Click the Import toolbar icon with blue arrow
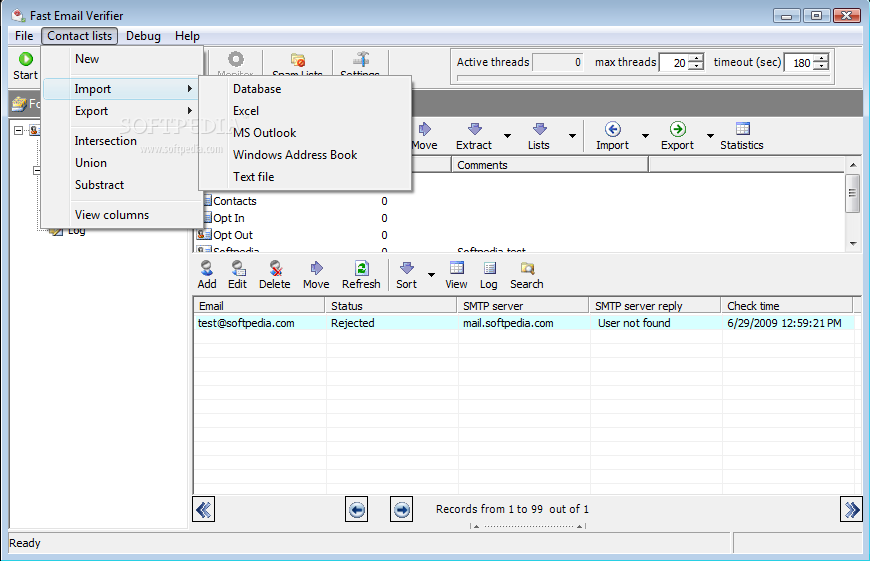 click(613, 129)
